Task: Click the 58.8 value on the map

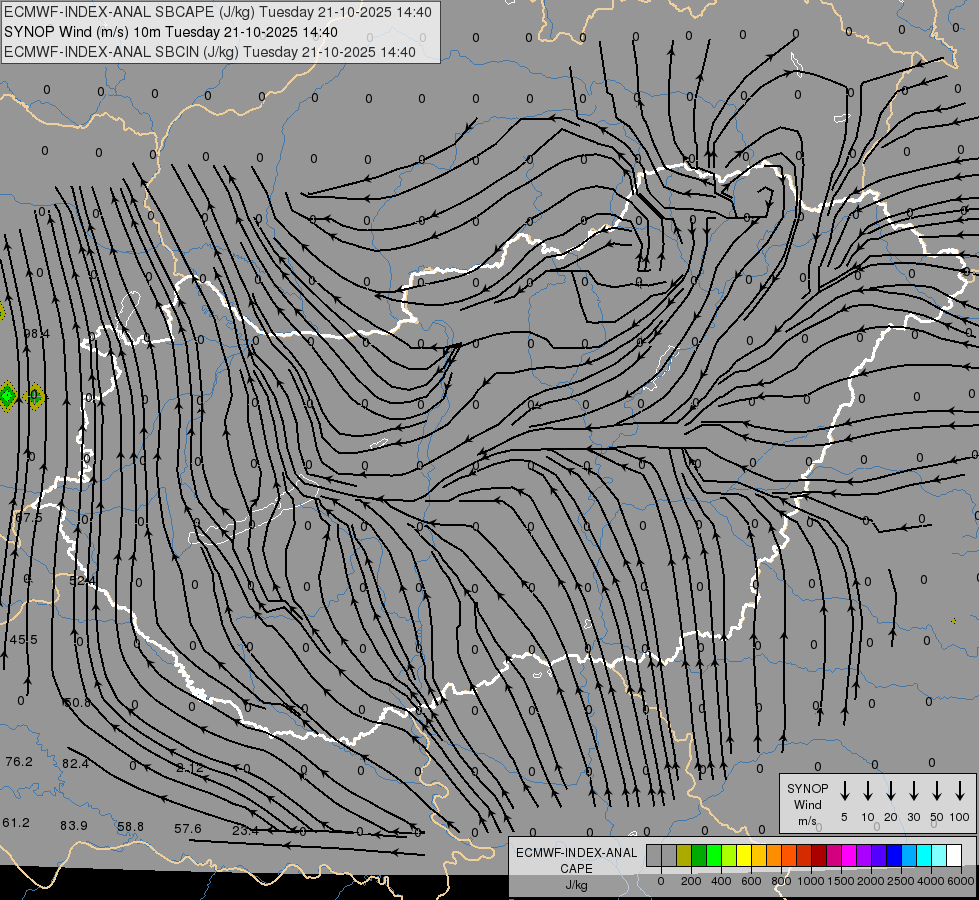Action: [130, 827]
